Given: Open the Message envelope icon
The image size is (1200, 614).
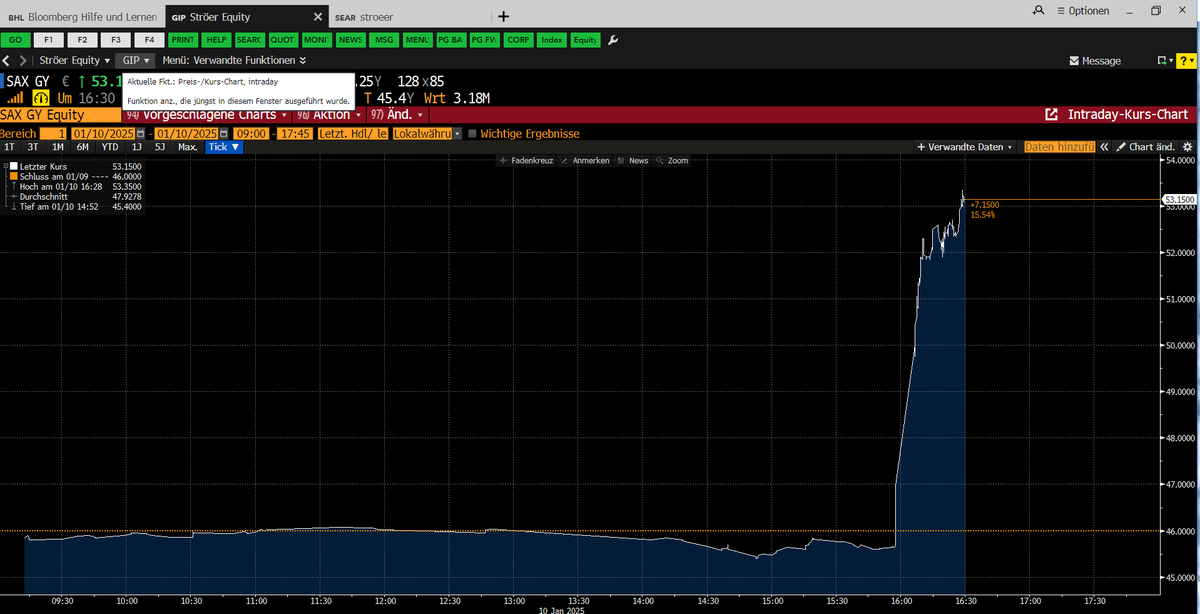Looking at the screenshot, I should 1074,60.
